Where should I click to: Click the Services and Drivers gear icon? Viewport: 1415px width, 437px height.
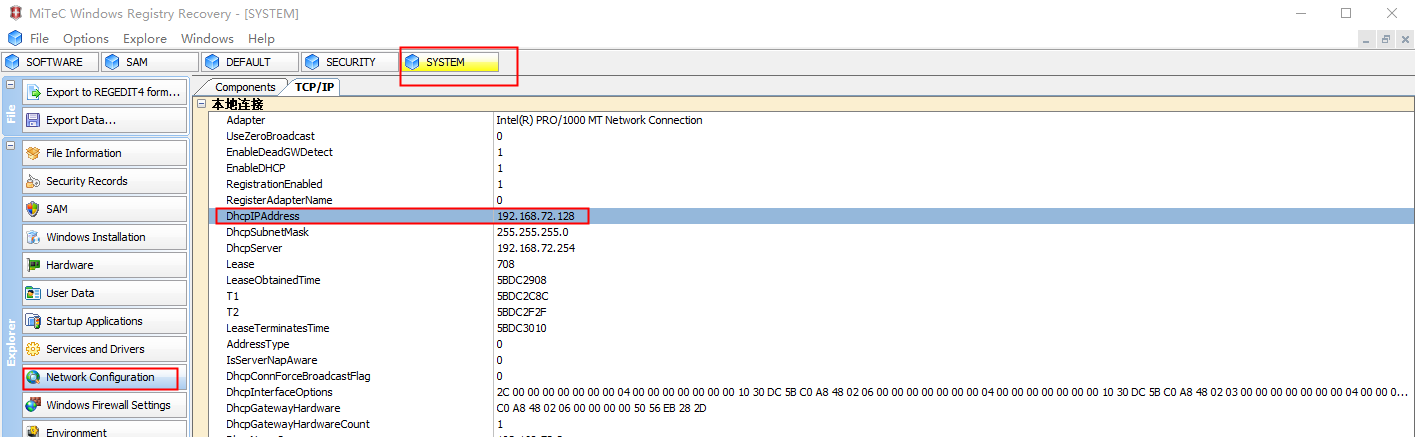[x=33, y=349]
